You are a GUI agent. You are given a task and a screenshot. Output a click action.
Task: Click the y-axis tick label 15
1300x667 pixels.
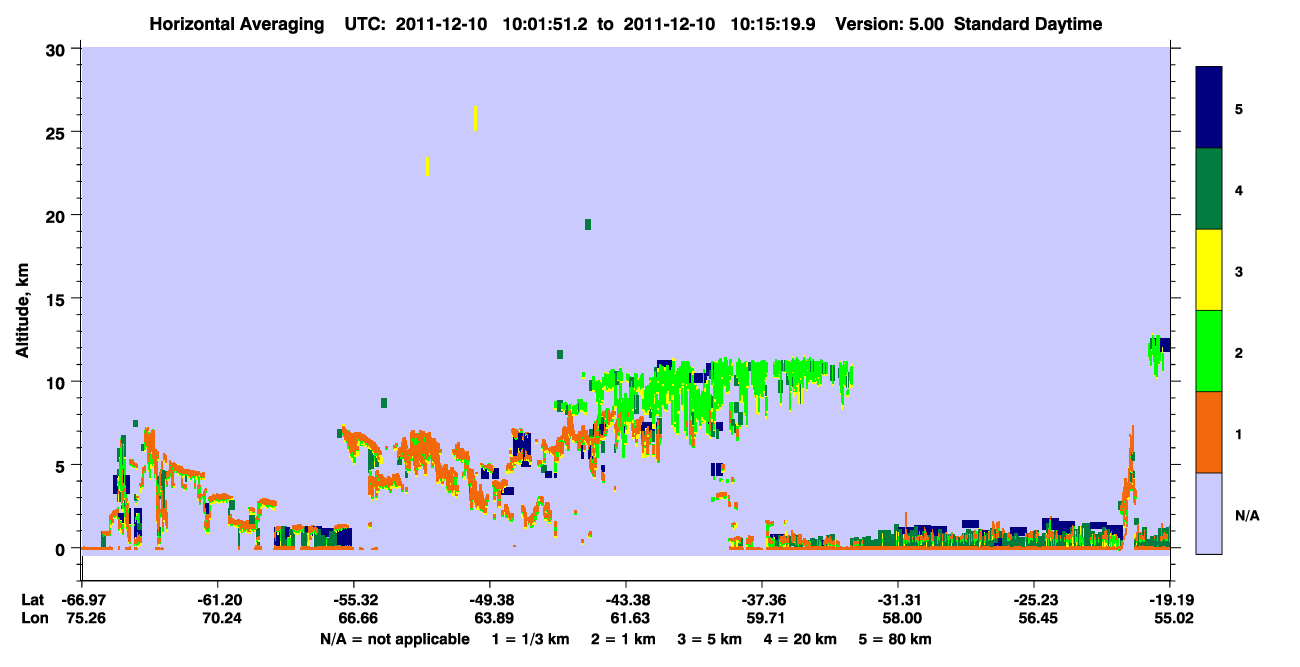(x=56, y=299)
